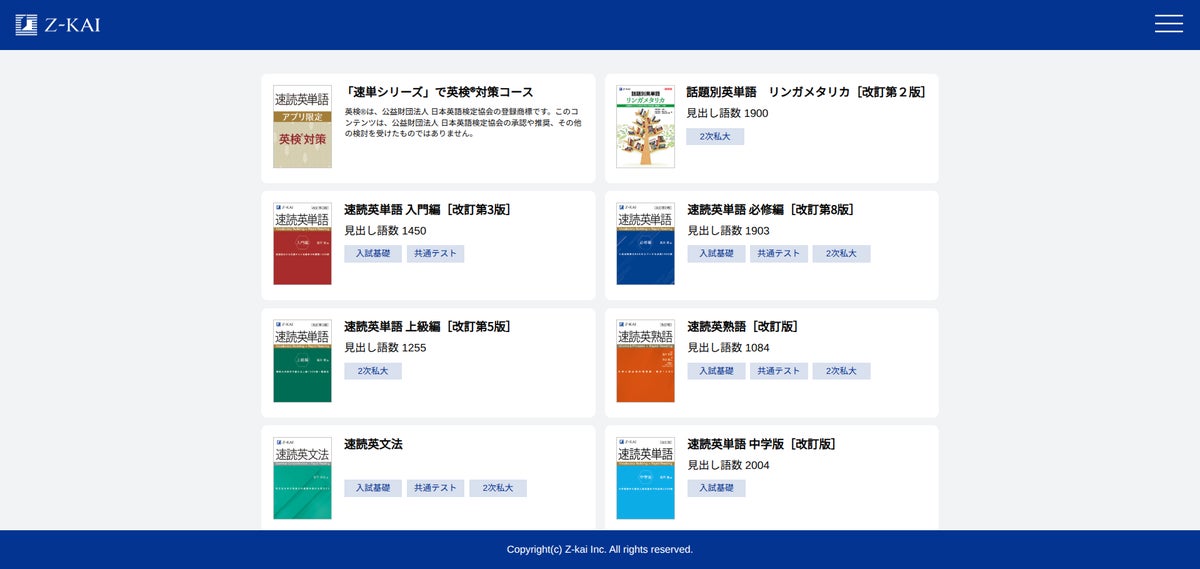
Task: Click 見出し語数 1900 text
Action: [727, 113]
